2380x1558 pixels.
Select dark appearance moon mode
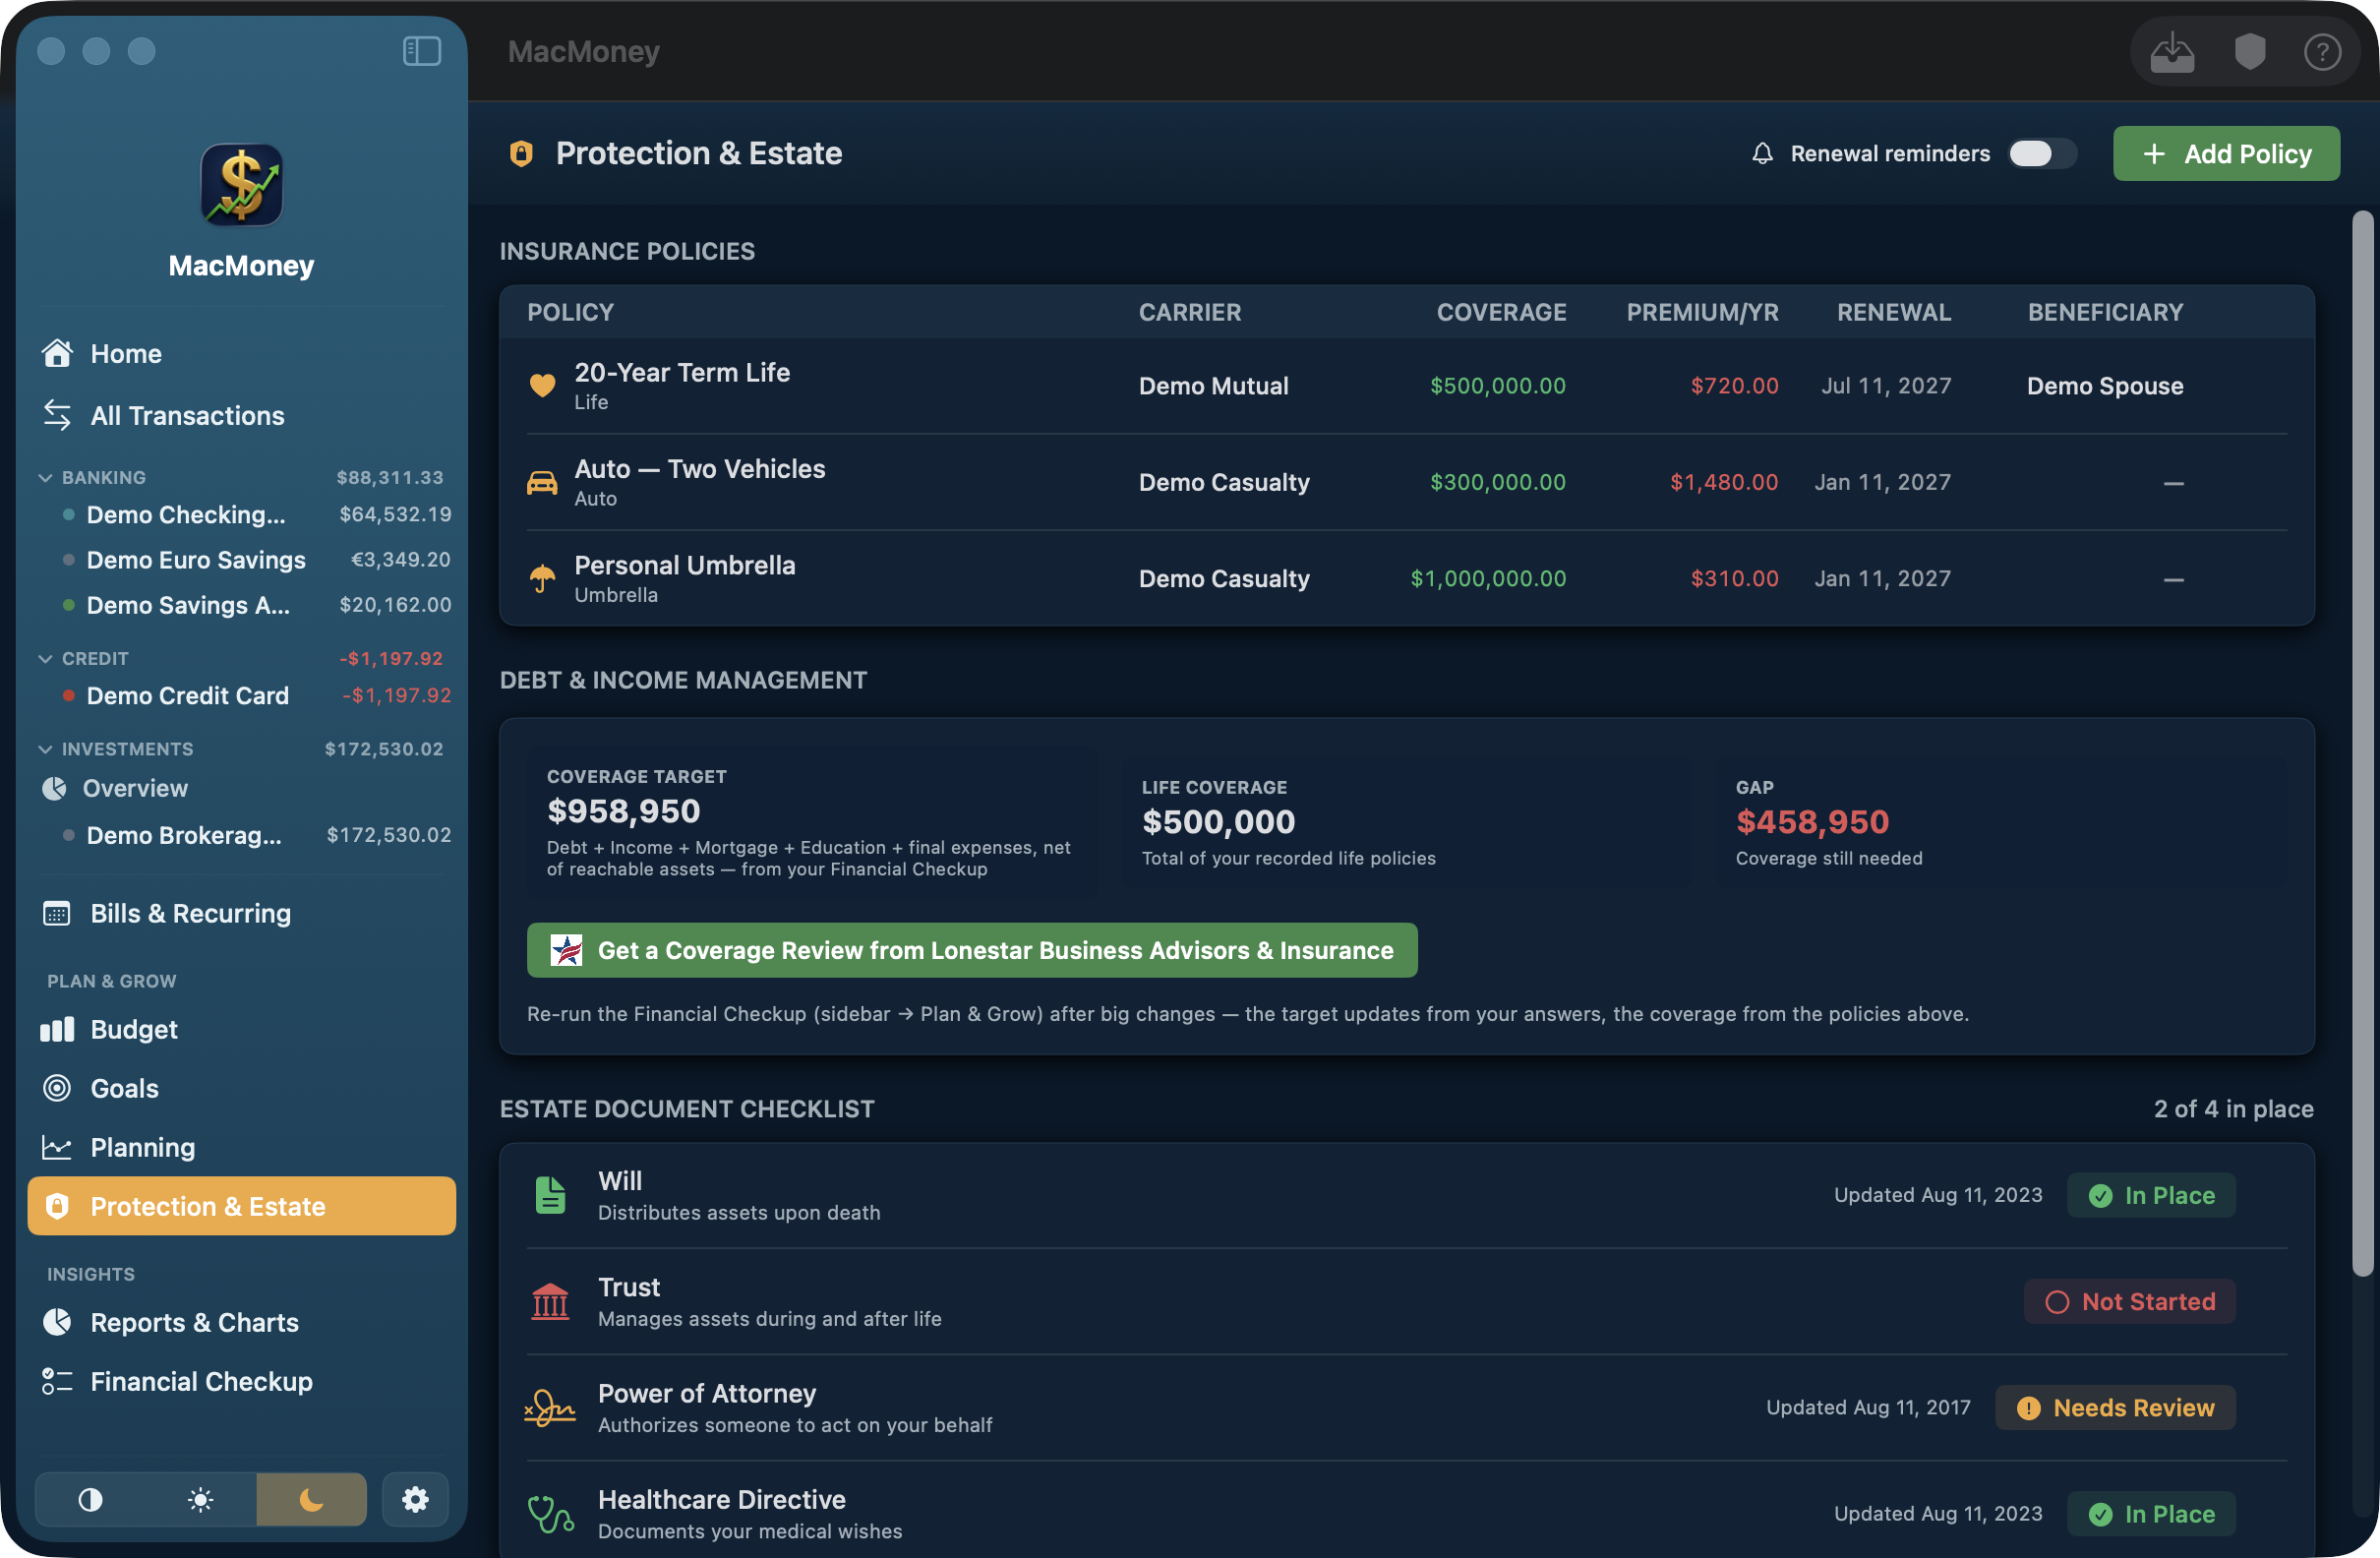point(311,1499)
